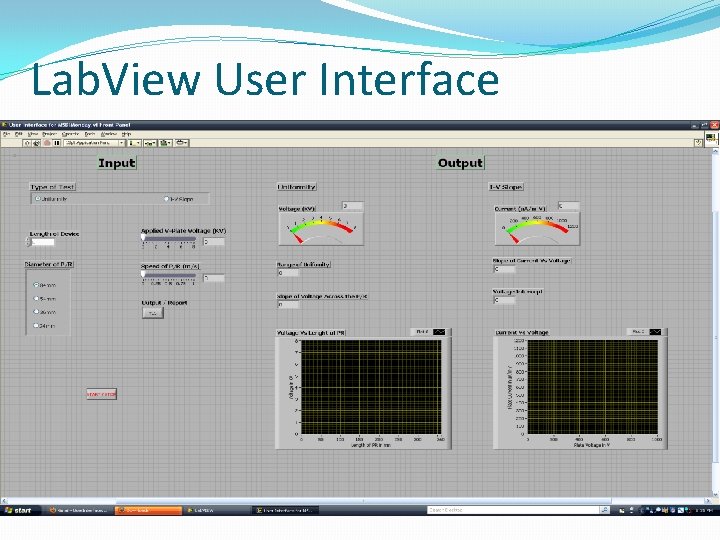Click the Speed of P/R numeric field
Screen dimensions: 720x540
tap(214, 278)
